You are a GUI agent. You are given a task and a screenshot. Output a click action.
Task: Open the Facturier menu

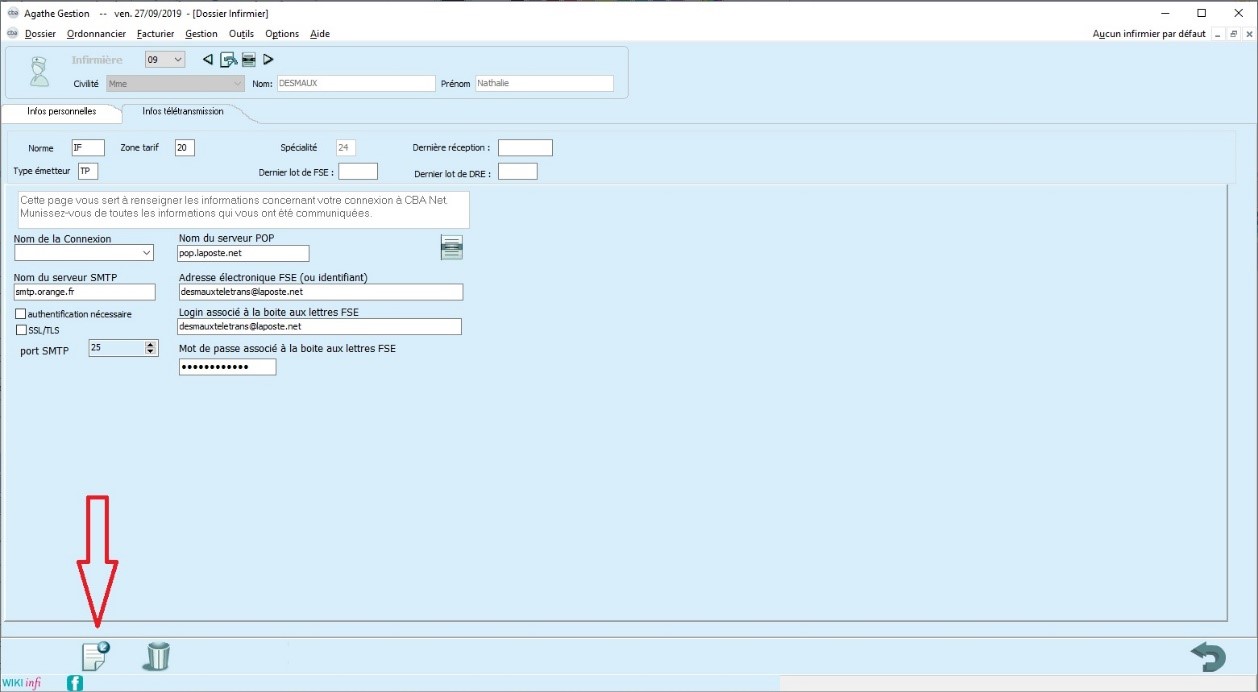155,34
